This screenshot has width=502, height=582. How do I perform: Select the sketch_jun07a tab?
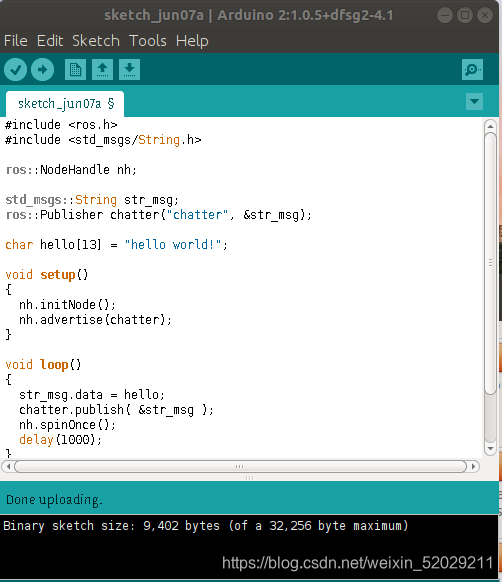[65, 104]
